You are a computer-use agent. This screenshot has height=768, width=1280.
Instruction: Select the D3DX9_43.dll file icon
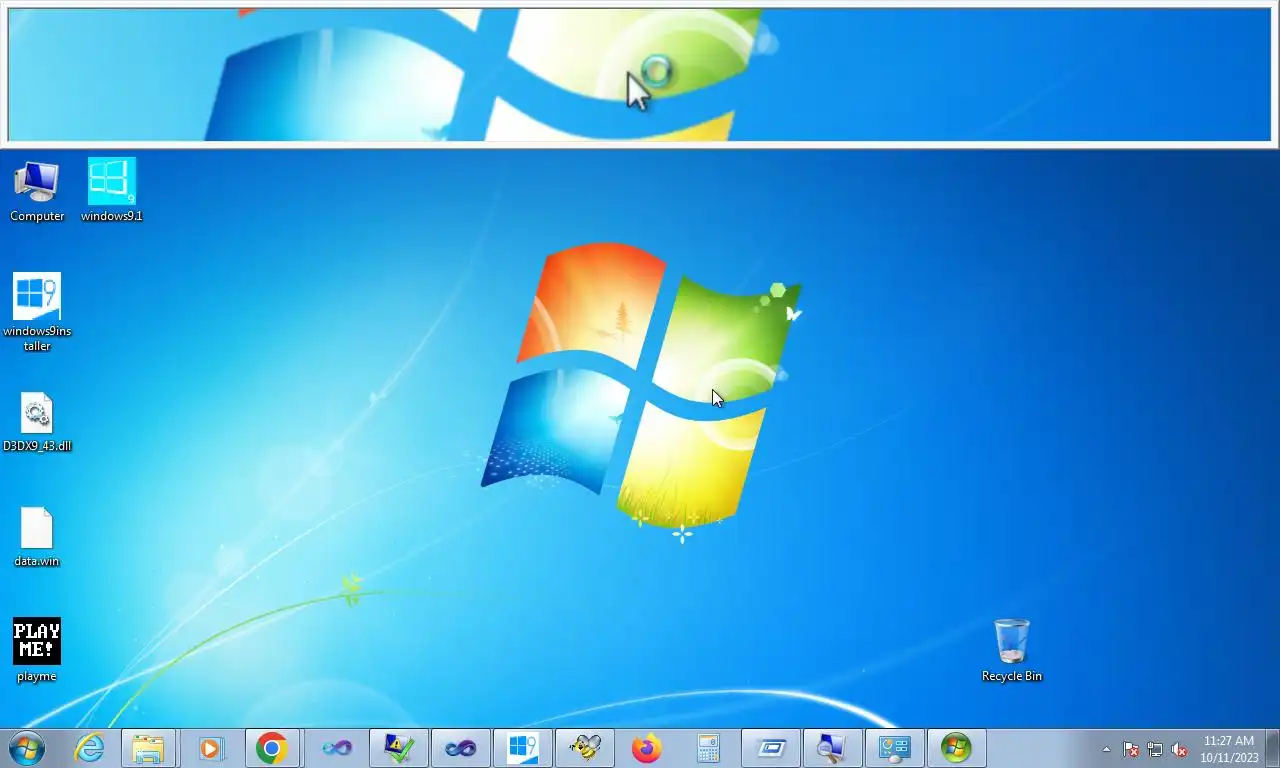pos(37,422)
